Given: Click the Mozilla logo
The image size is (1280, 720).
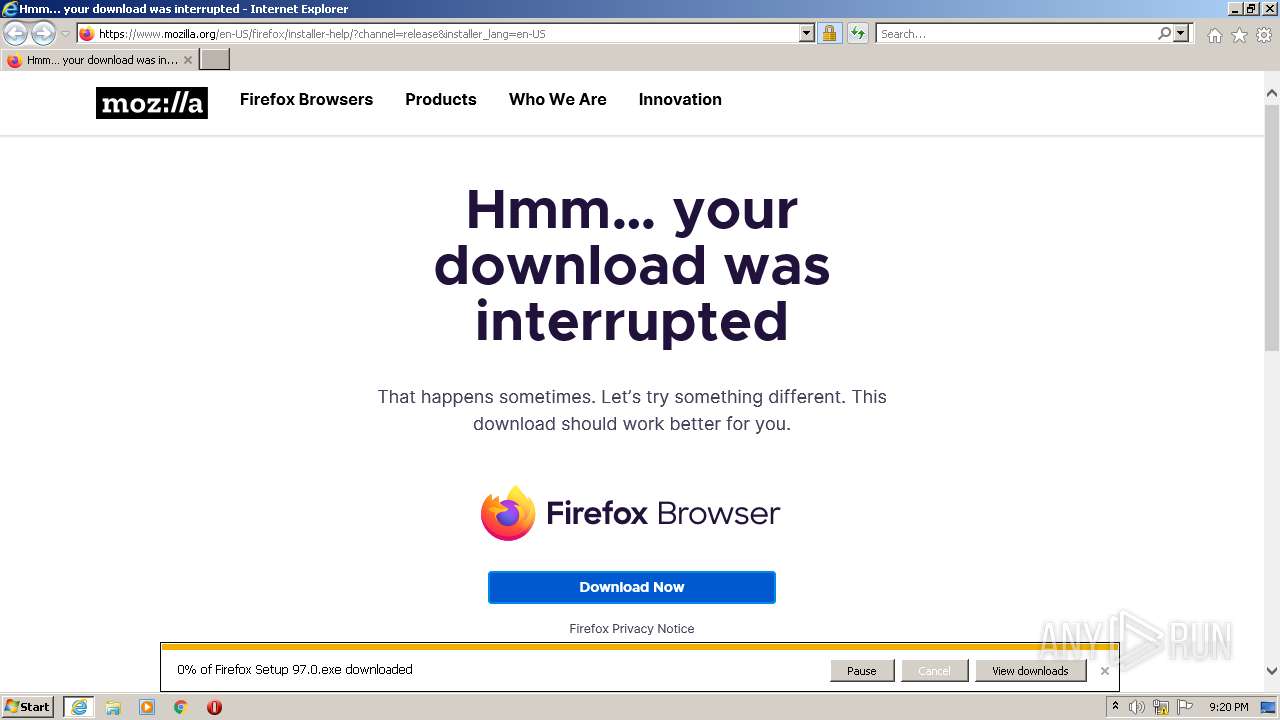Looking at the screenshot, I should point(152,102).
